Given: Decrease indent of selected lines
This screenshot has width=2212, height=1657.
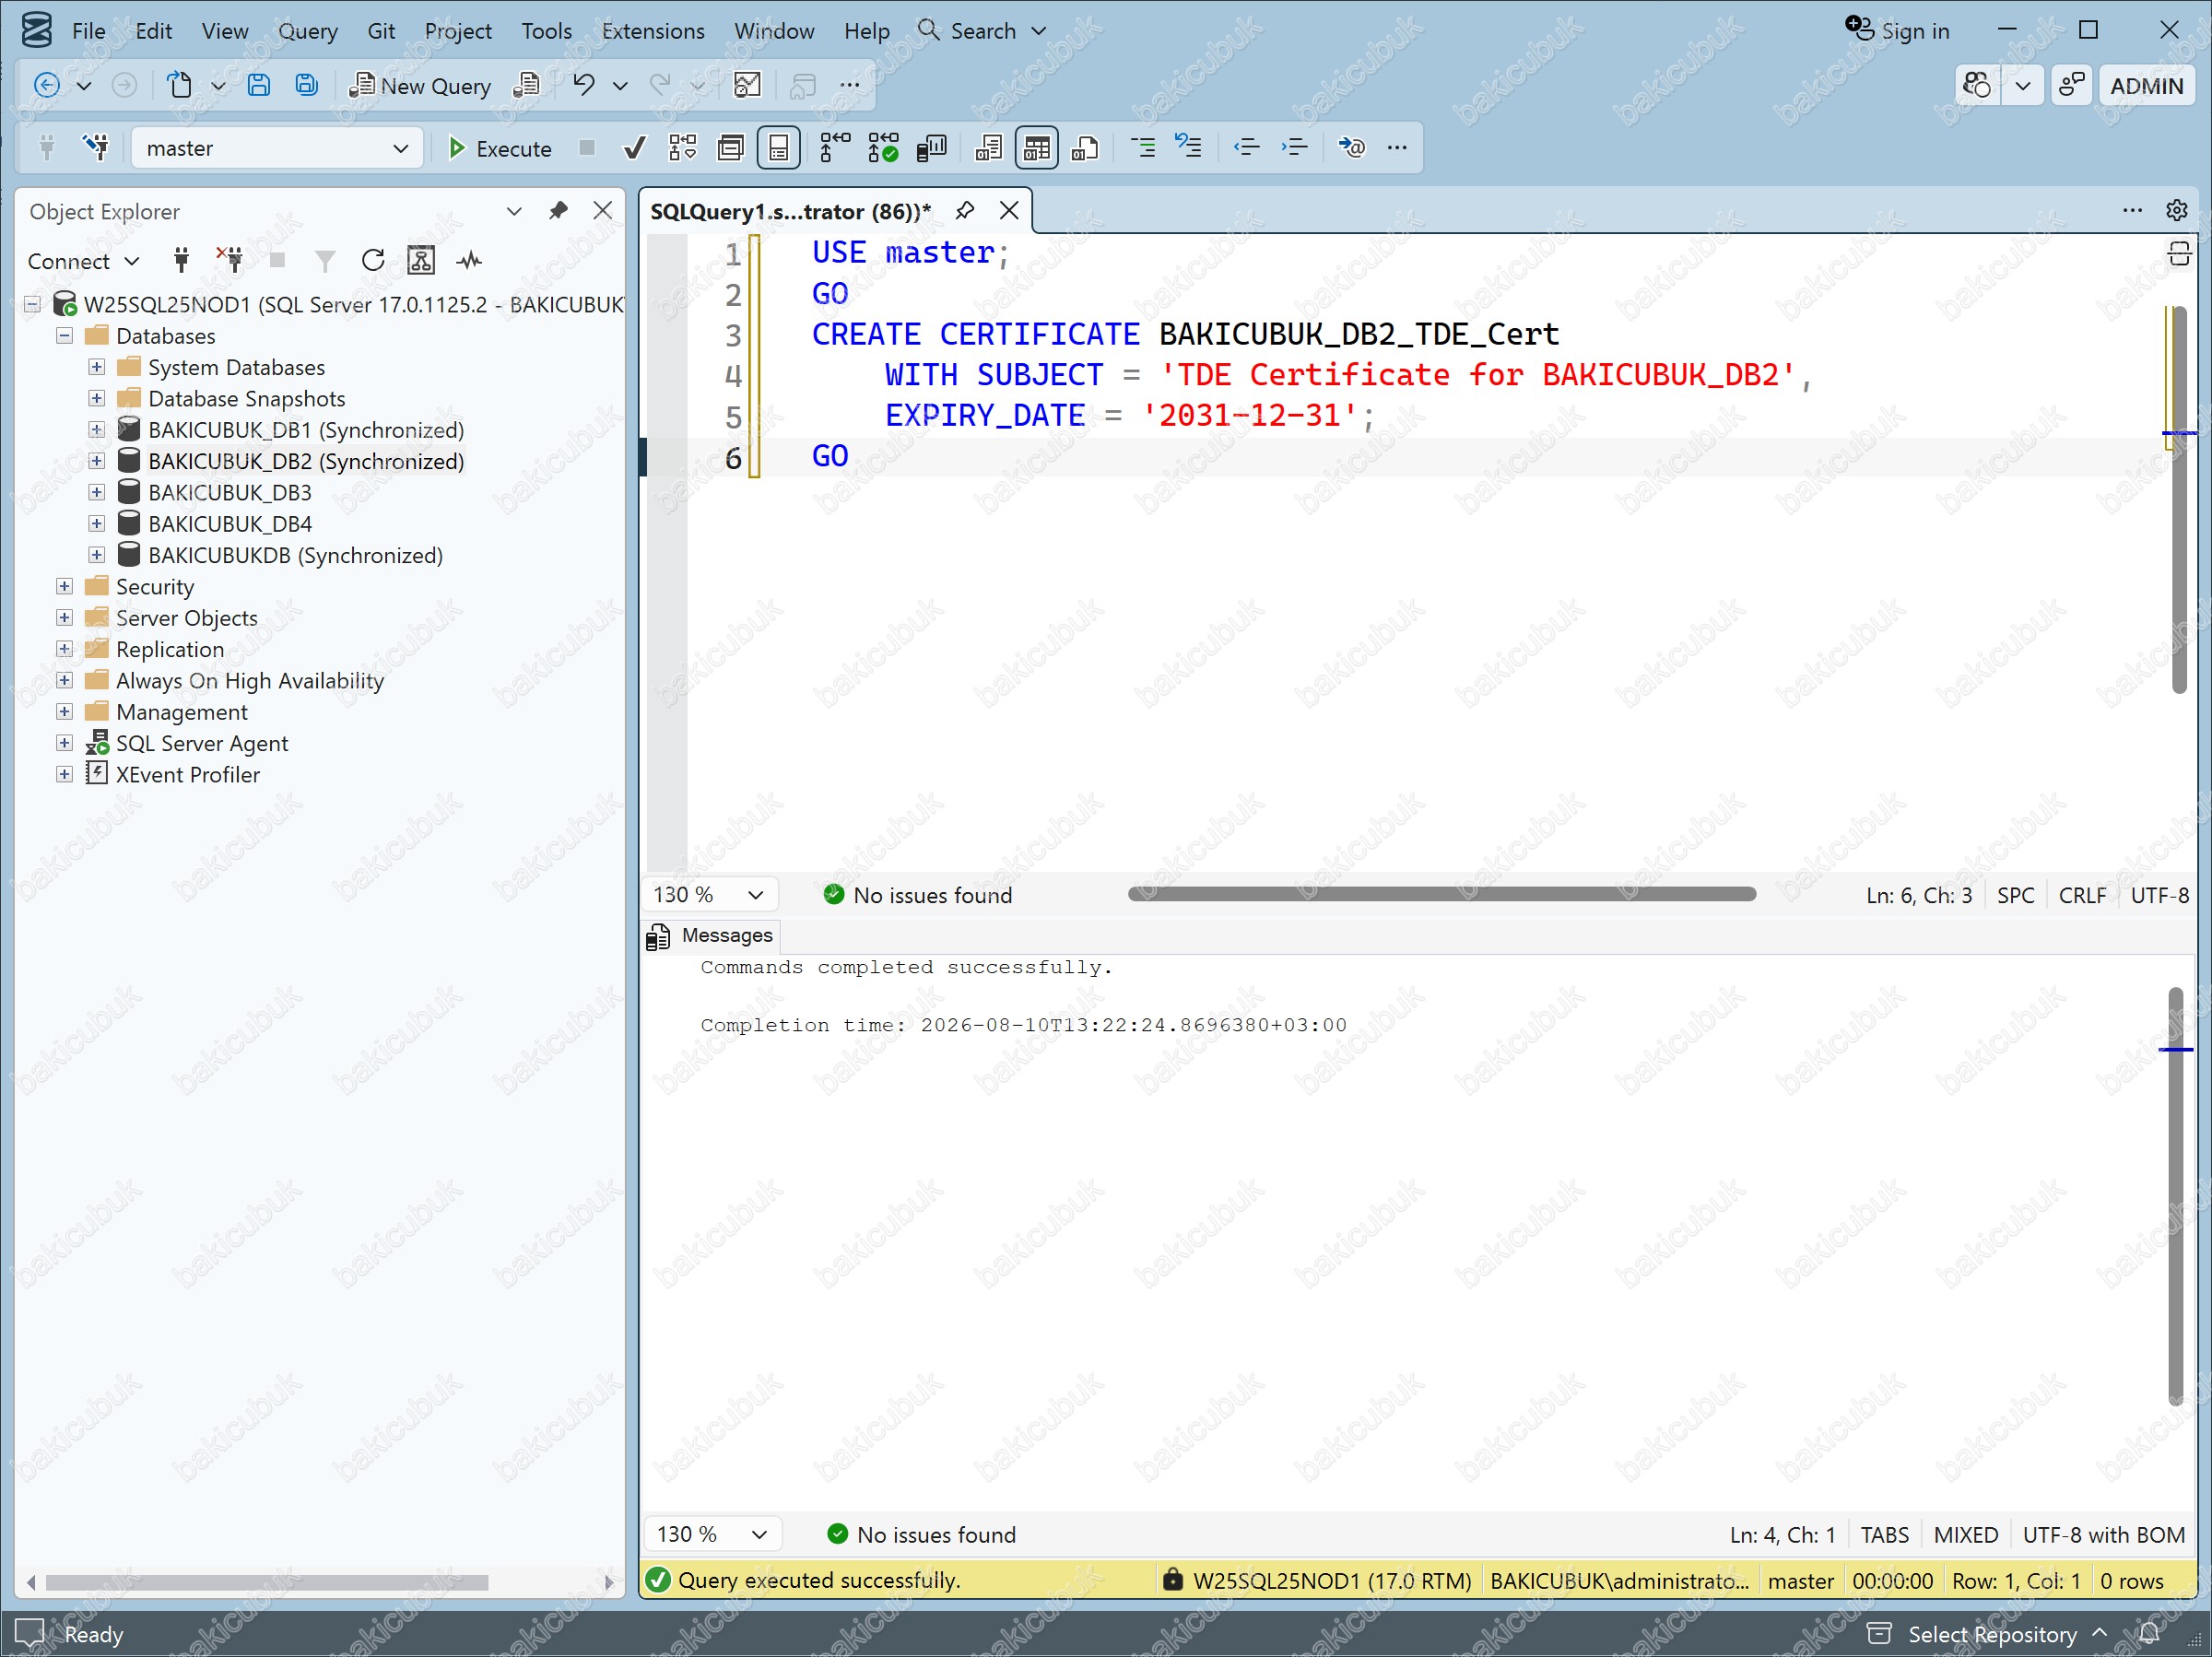Looking at the screenshot, I should point(1246,148).
